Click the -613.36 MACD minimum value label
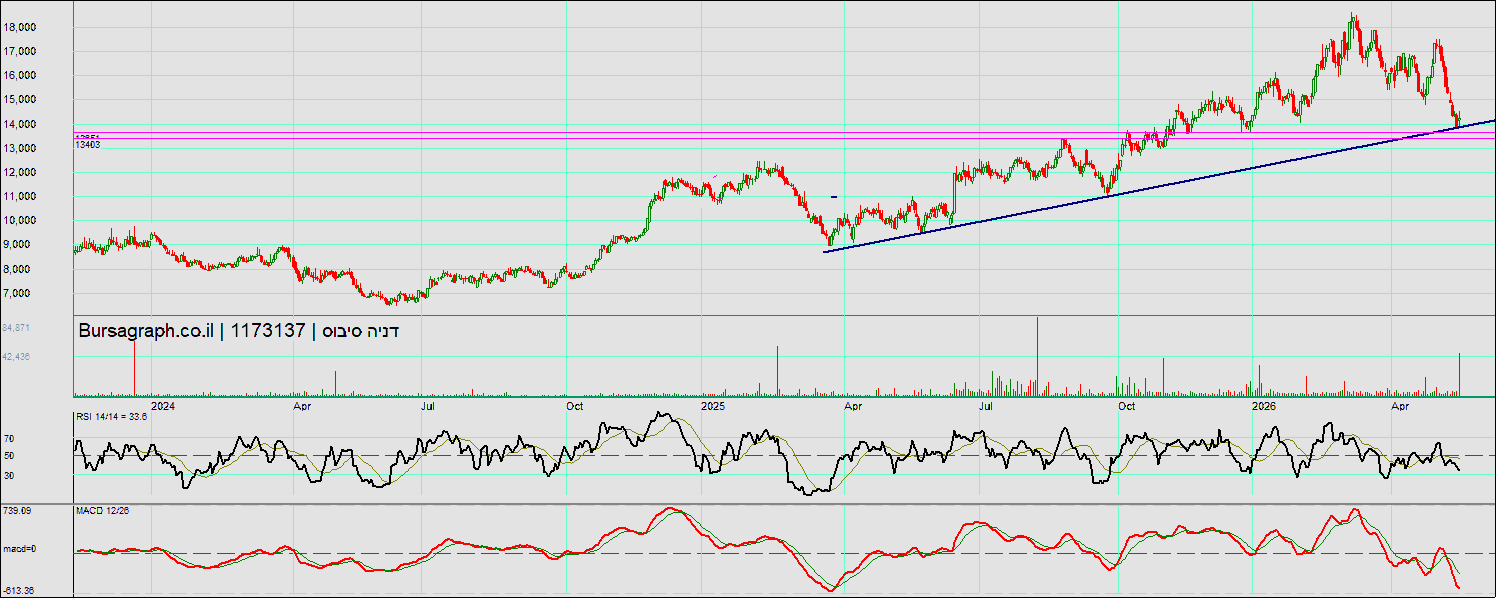Image resolution: width=1496 pixels, height=598 pixels. click(x=17, y=591)
